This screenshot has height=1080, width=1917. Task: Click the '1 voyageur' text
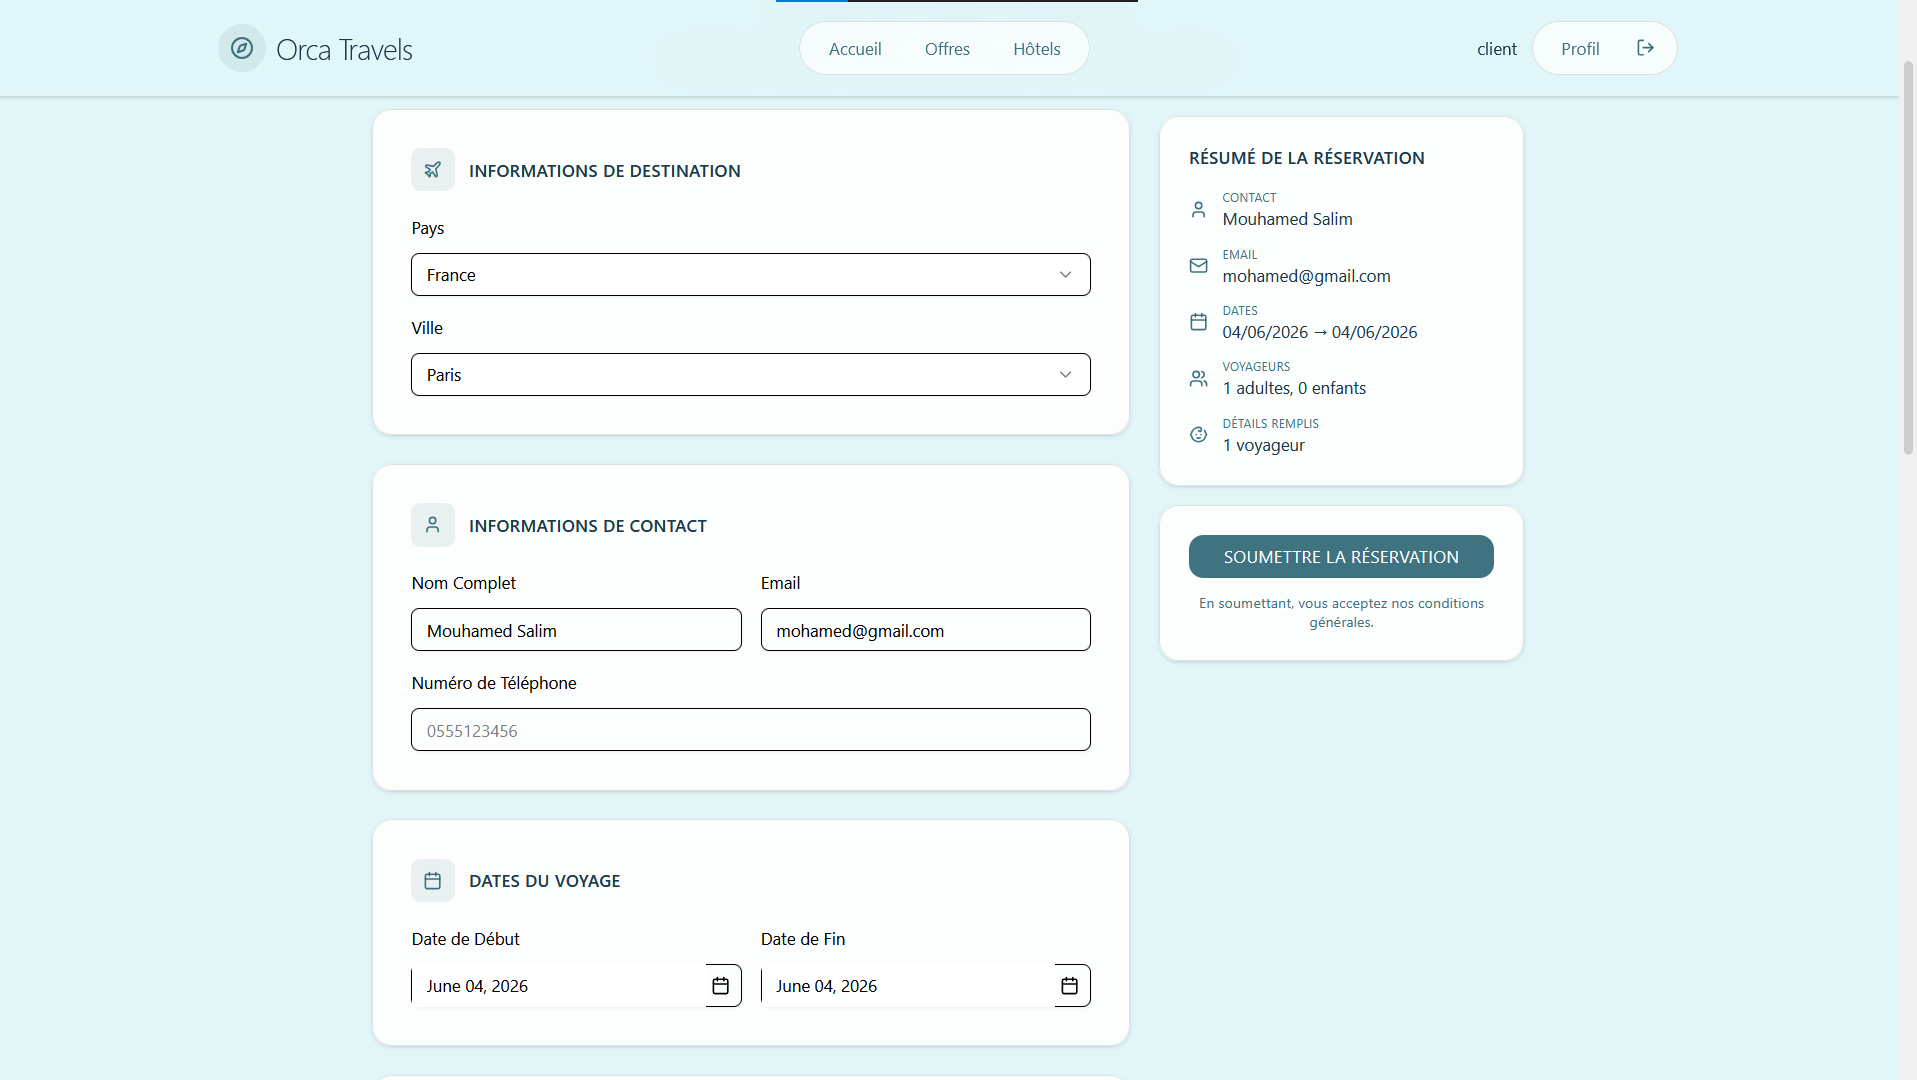pos(1263,445)
